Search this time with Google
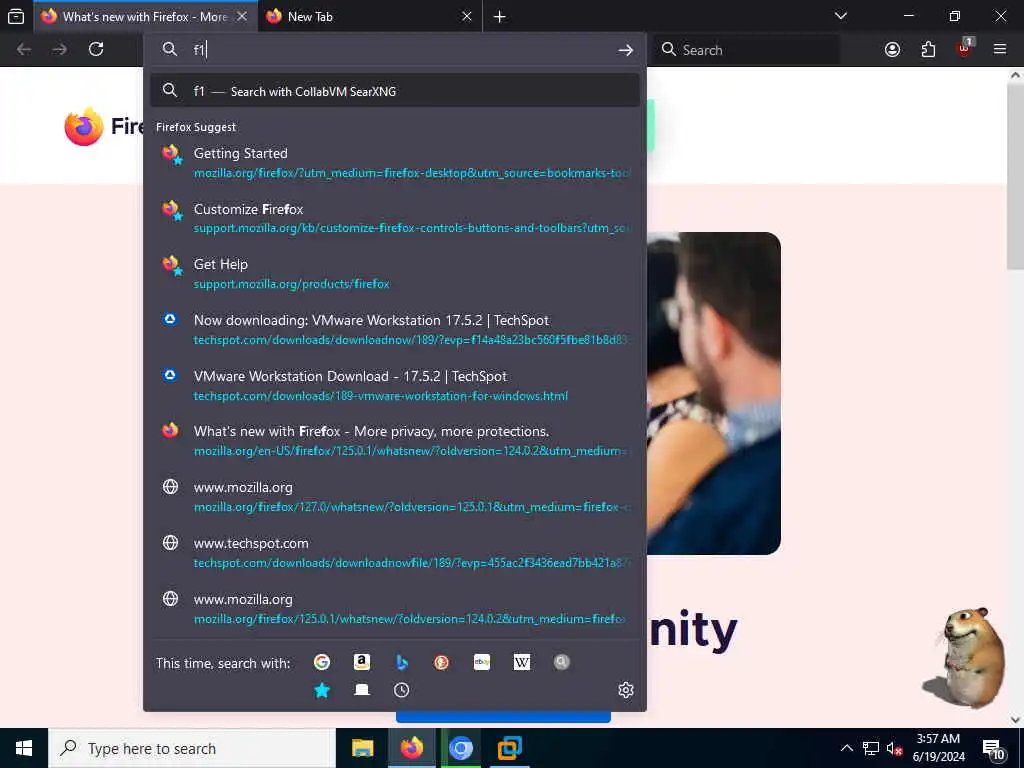The image size is (1024, 768). click(x=322, y=662)
